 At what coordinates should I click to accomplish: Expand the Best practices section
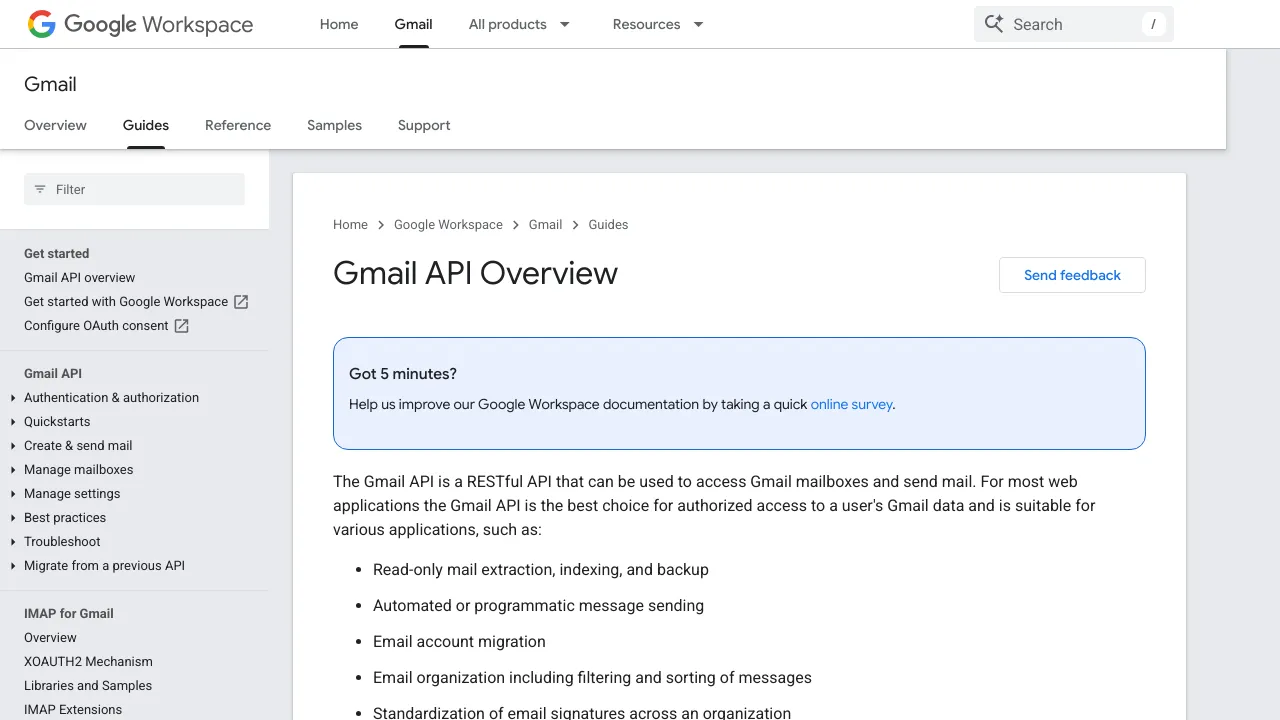[13, 518]
